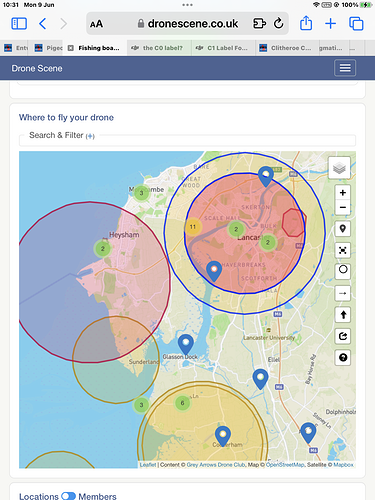Switch to the Clitheroe tab
The width and height of the screenshot is (375, 500).
click(287, 48)
